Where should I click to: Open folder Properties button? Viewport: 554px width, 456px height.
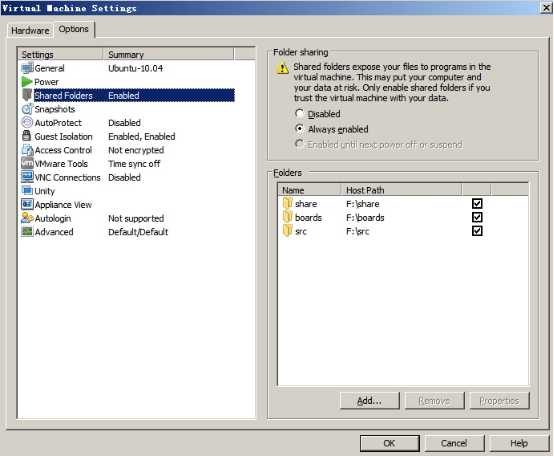[x=499, y=401]
